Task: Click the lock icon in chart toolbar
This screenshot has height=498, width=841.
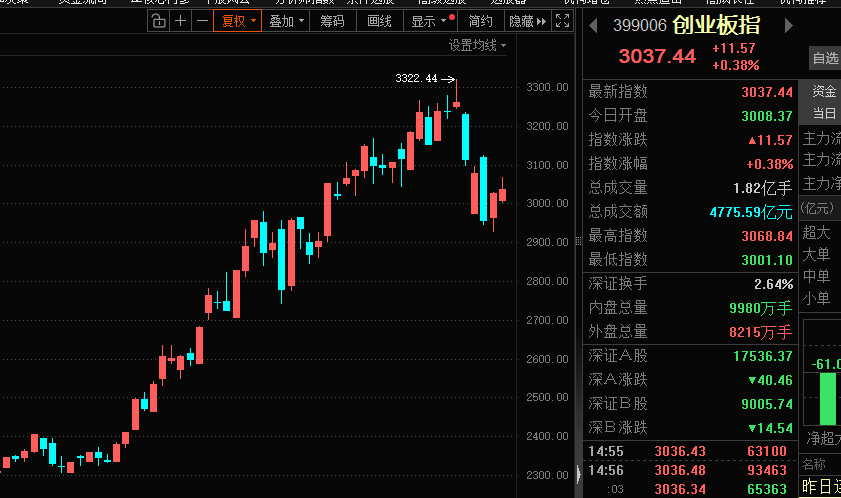Action: pyautogui.click(x=159, y=20)
